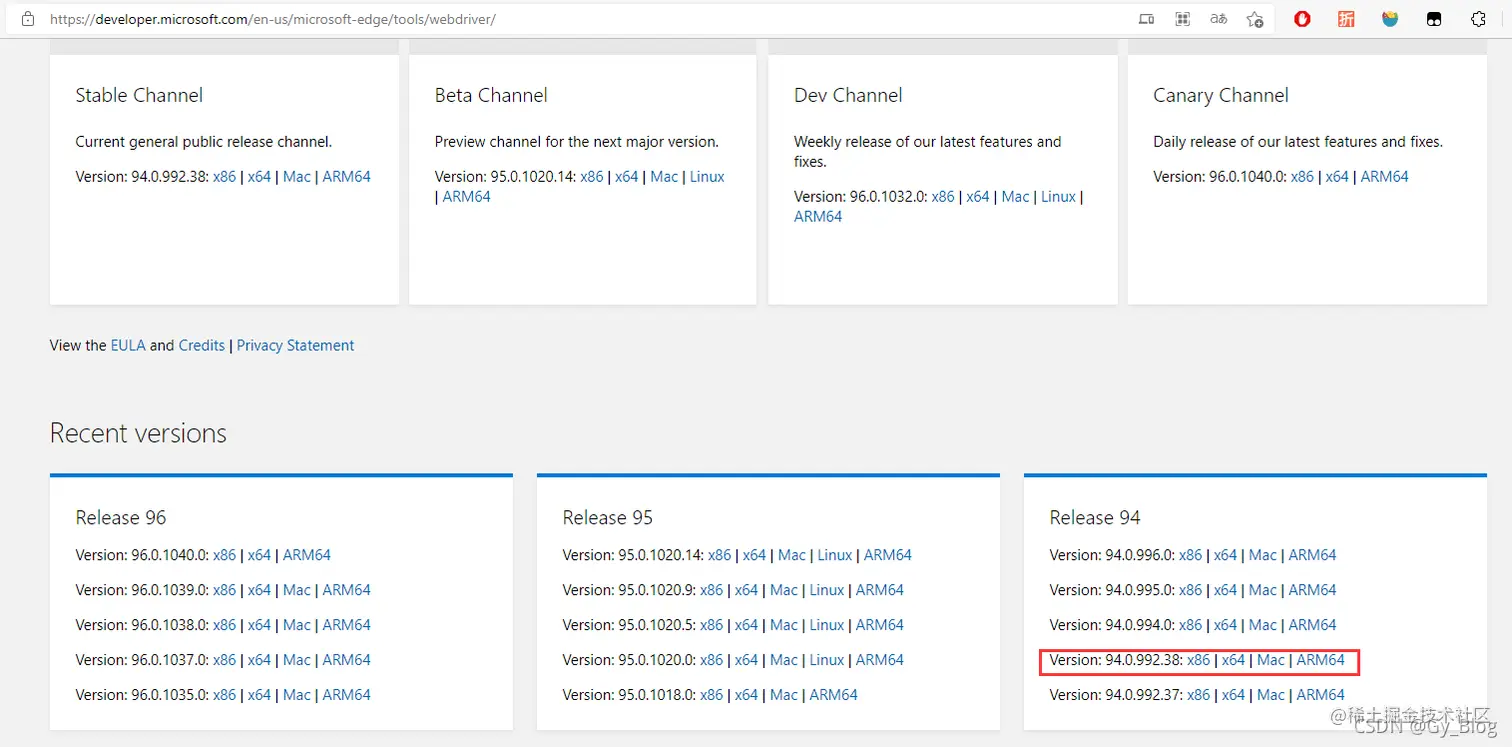Open the Tampermonkey extension icon

tap(1434, 19)
